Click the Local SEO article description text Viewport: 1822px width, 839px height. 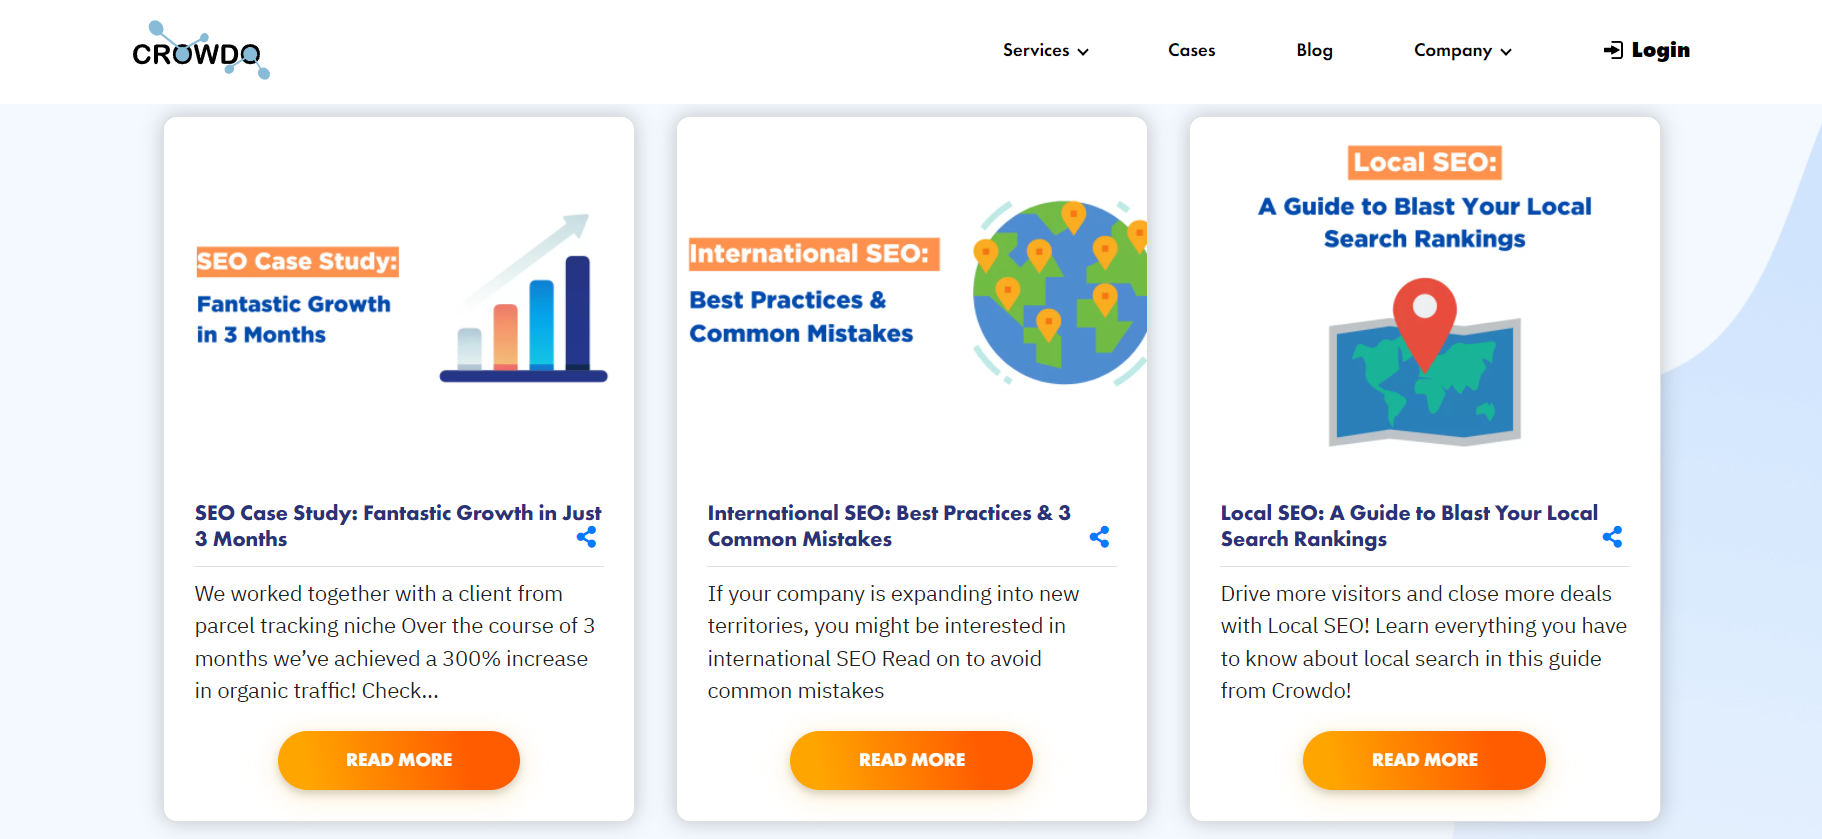click(1423, 641)
